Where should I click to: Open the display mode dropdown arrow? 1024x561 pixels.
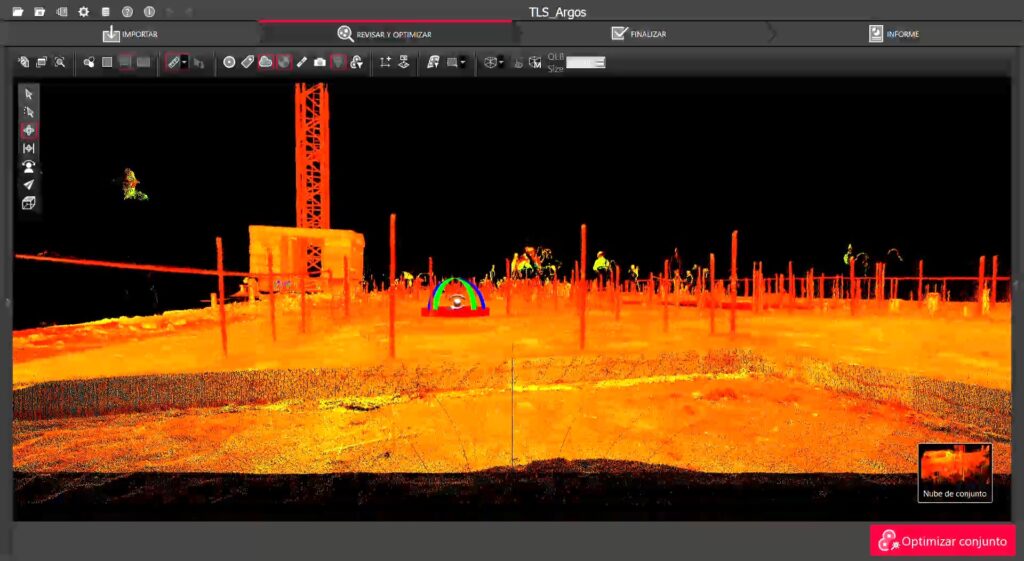click(x=463, y=62)
